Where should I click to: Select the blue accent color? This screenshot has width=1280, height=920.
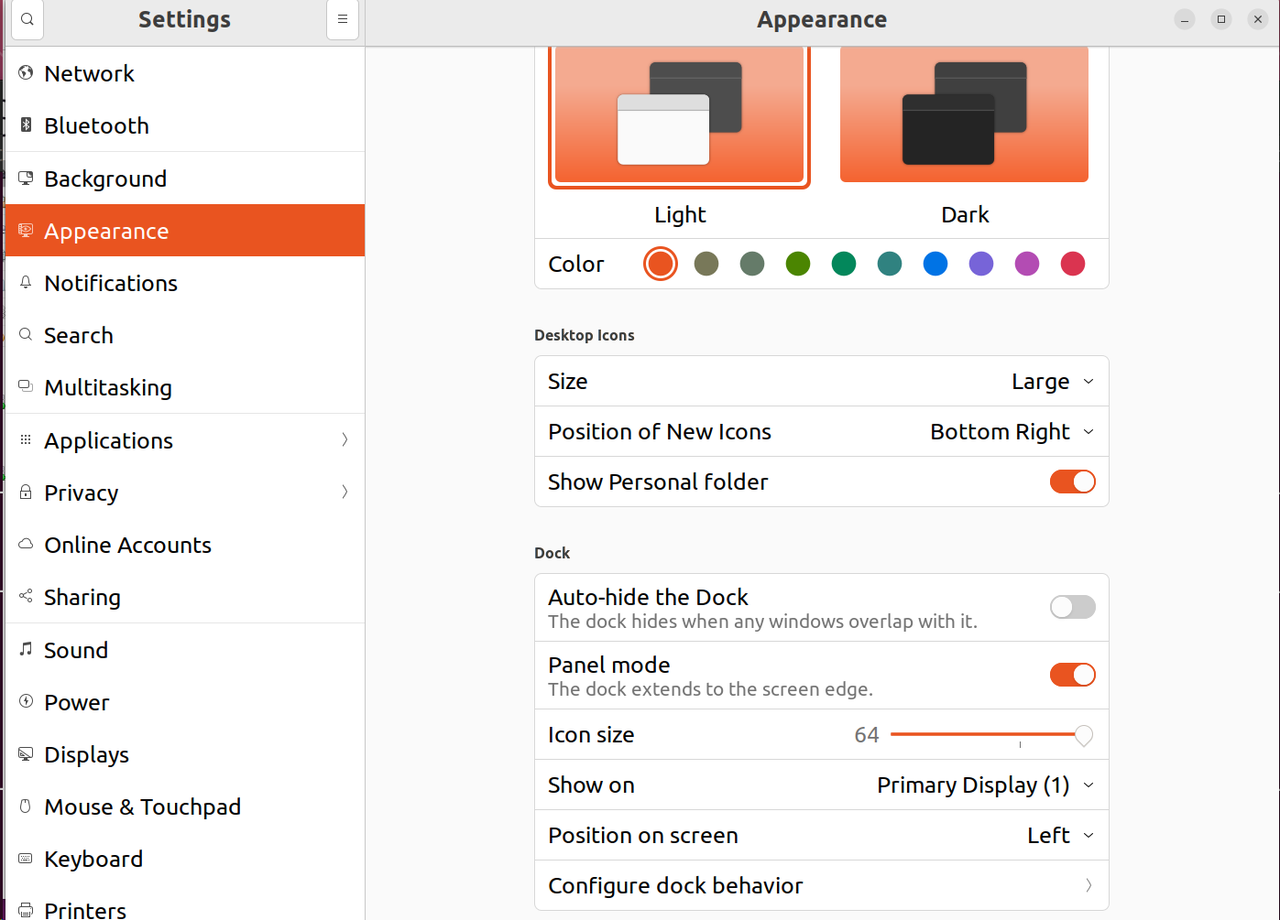click(x=935, y=263)
